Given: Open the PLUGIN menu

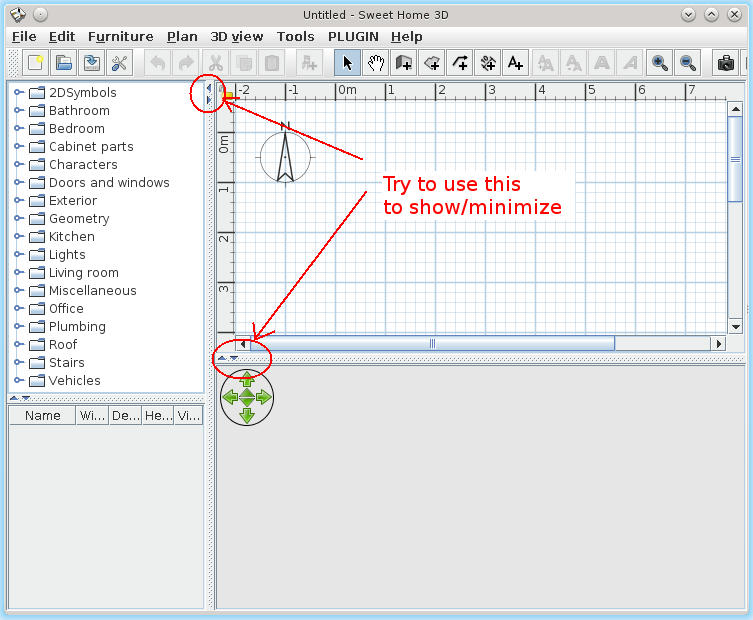Looking at the screenshot, I should 353,36.
